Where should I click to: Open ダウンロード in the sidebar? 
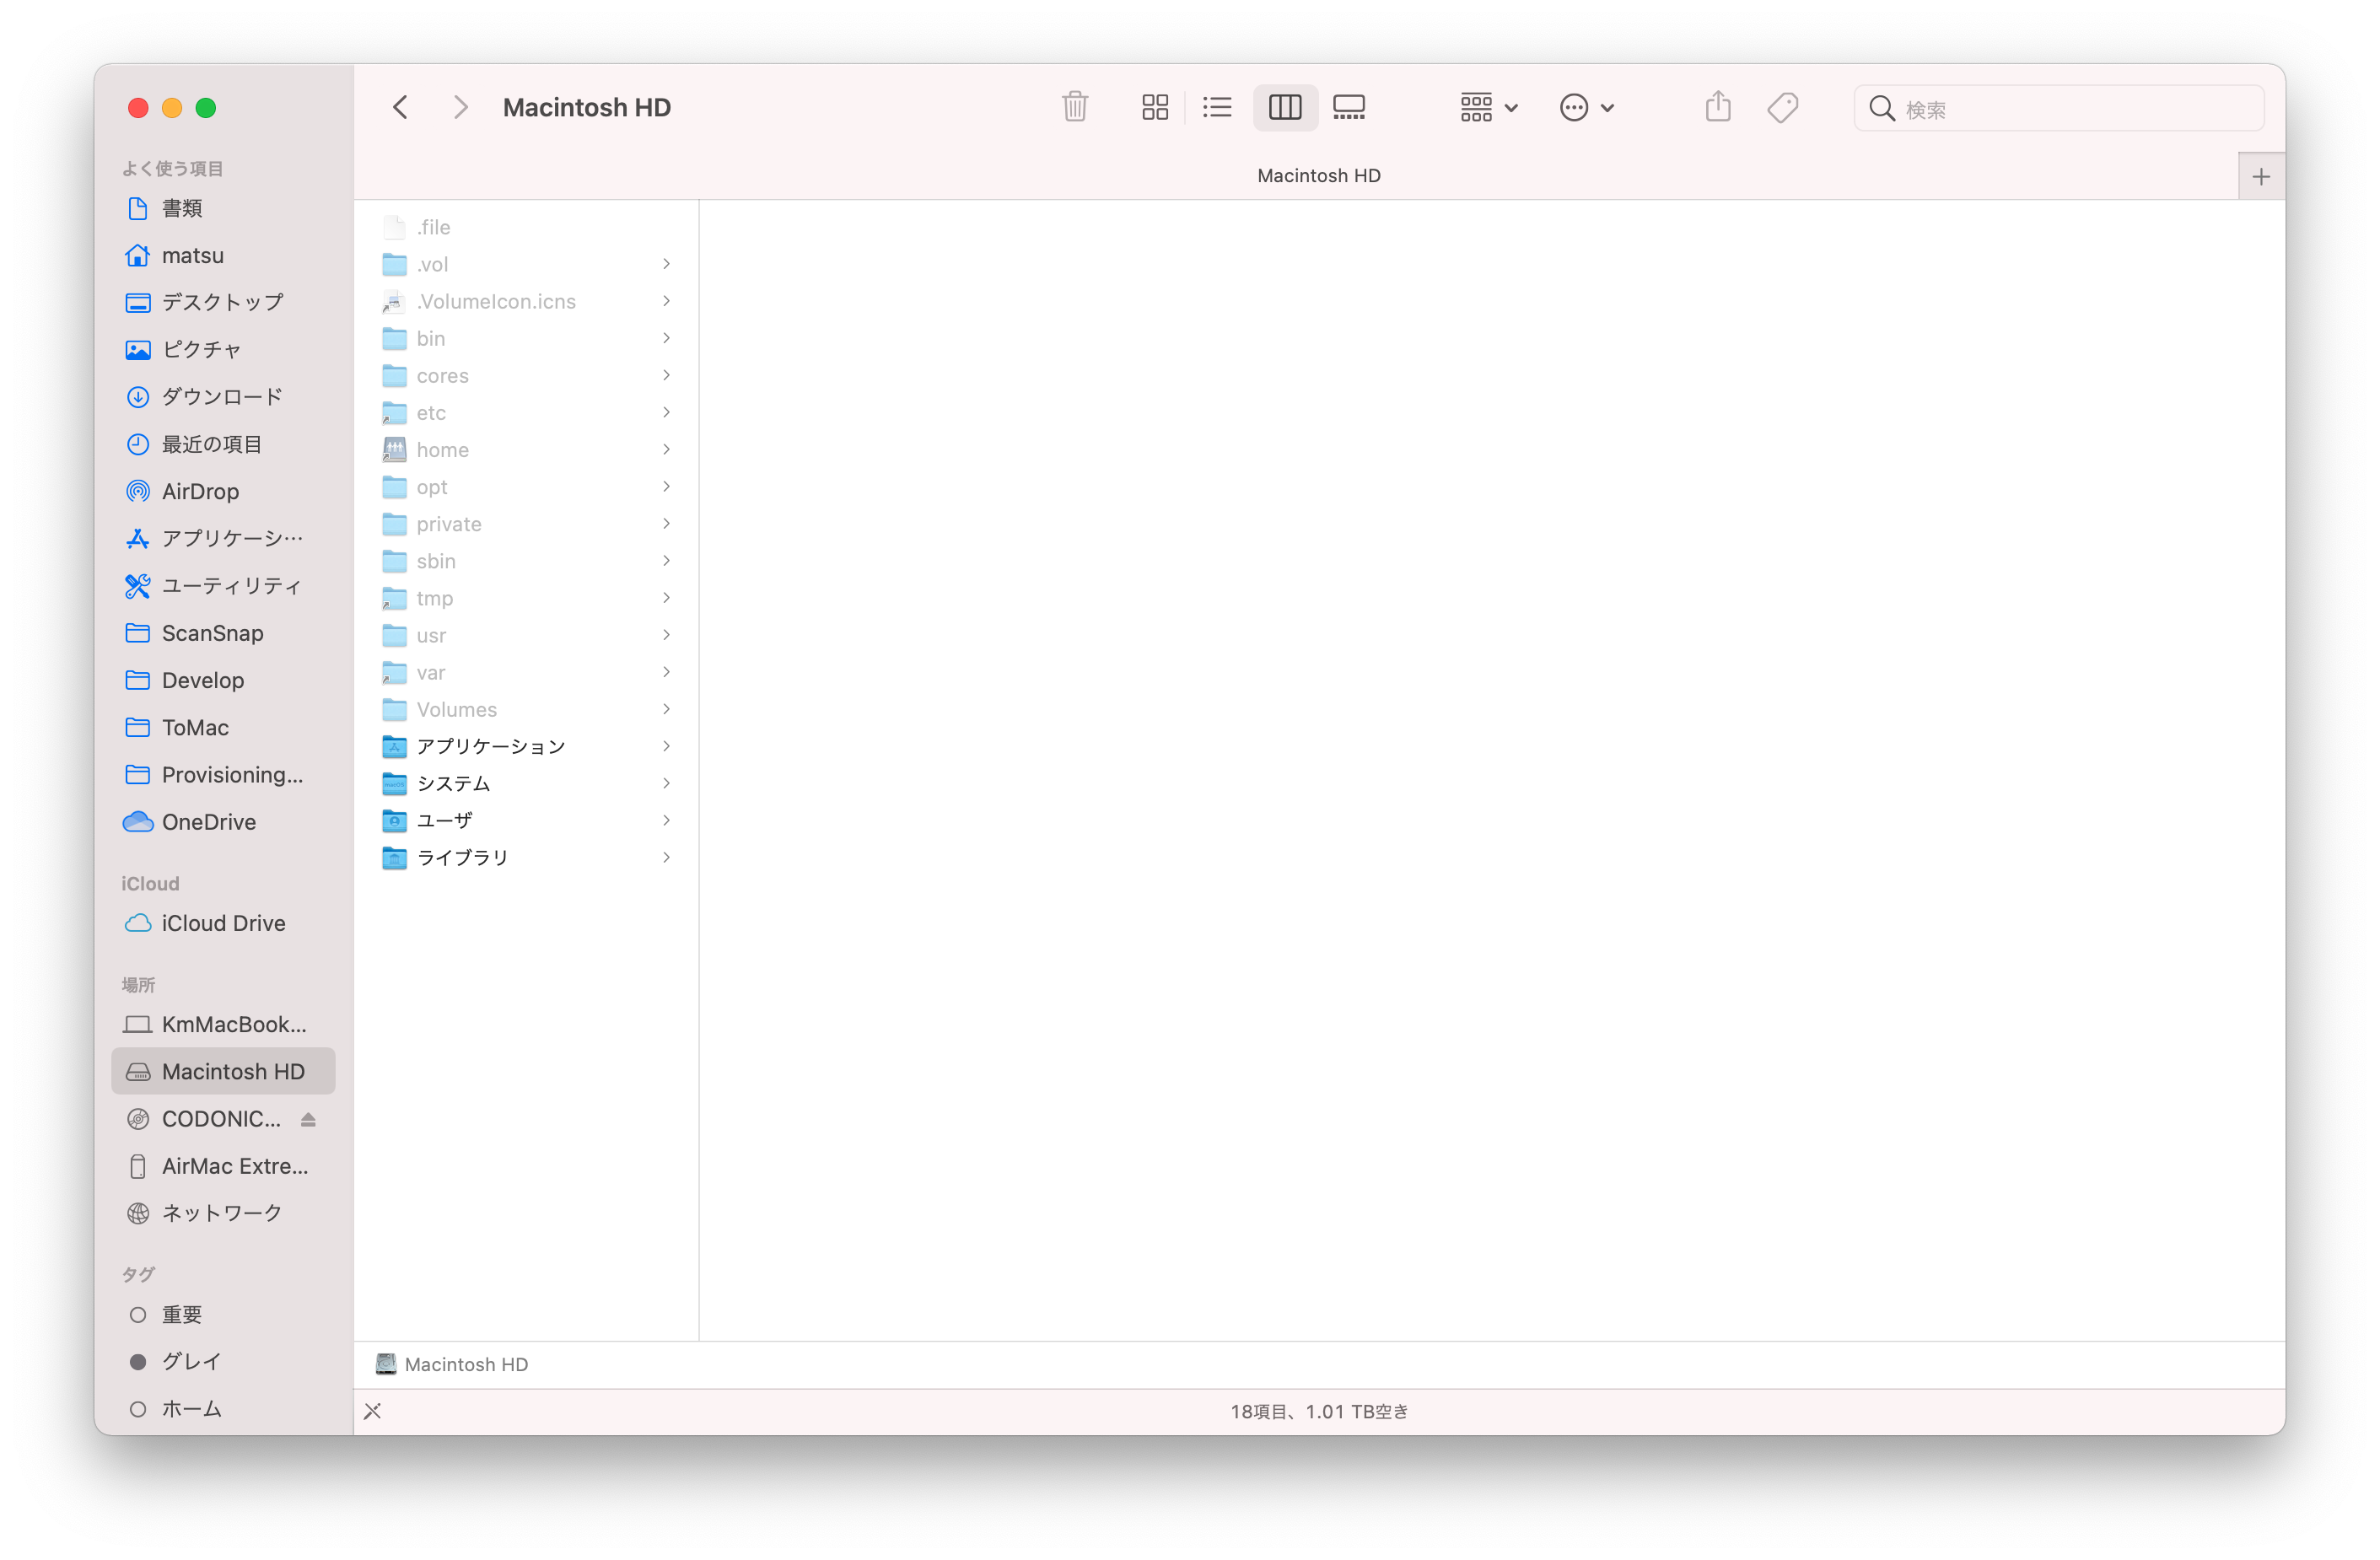pyautogui.click(x=223, y=397)
